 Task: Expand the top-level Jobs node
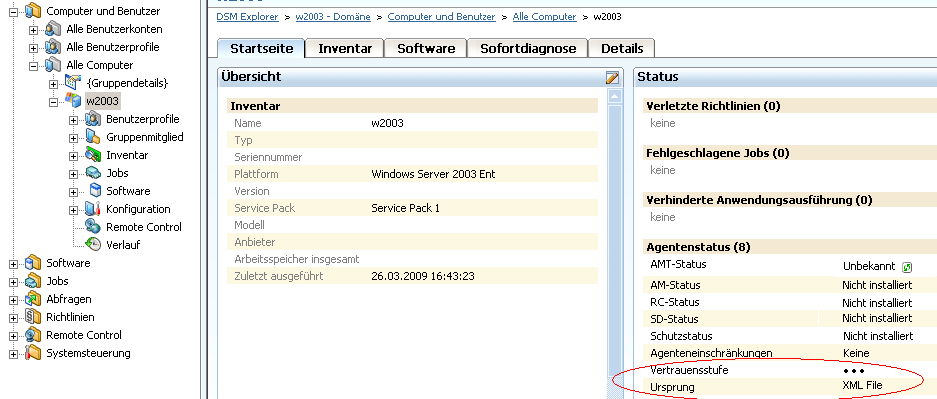[x=14, y=283]
